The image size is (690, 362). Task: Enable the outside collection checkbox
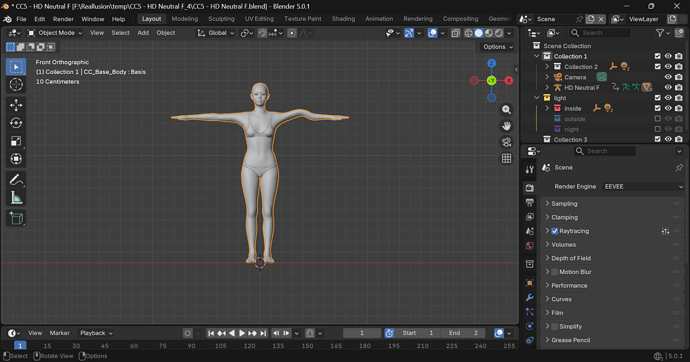[x=657, y=119]
